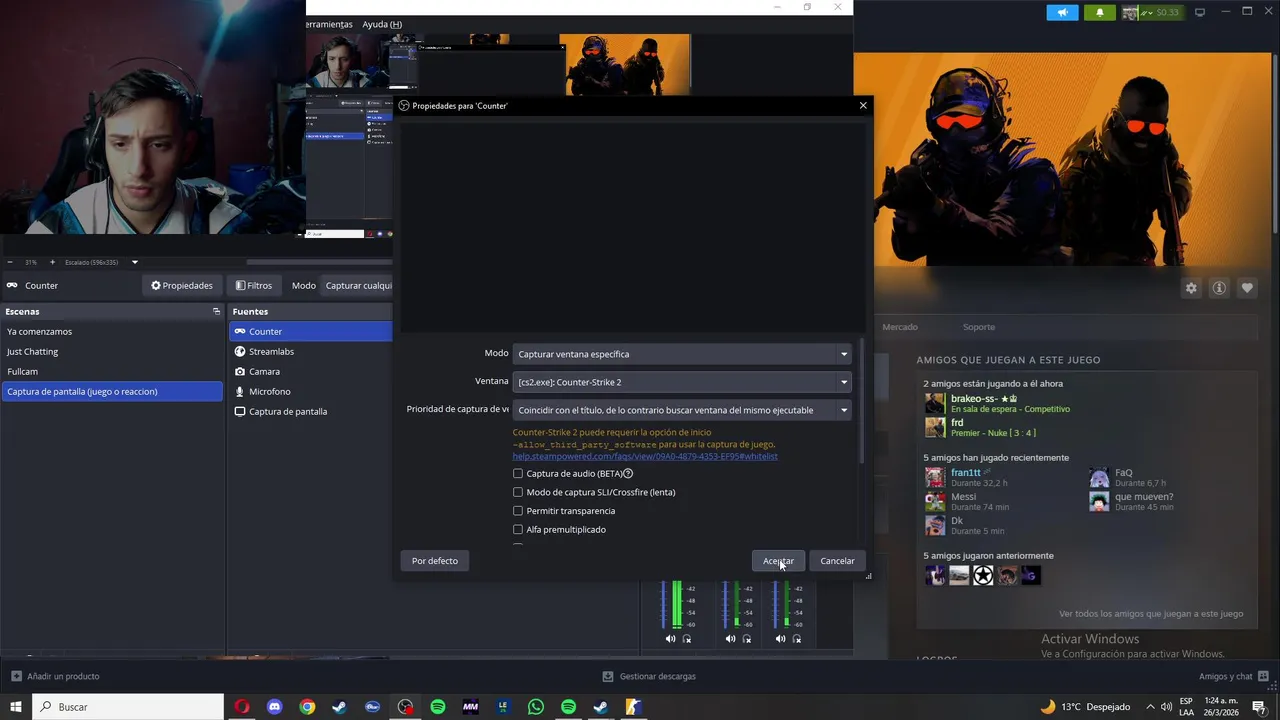Open Opera GX from taskbar

[x=242, y=707]
